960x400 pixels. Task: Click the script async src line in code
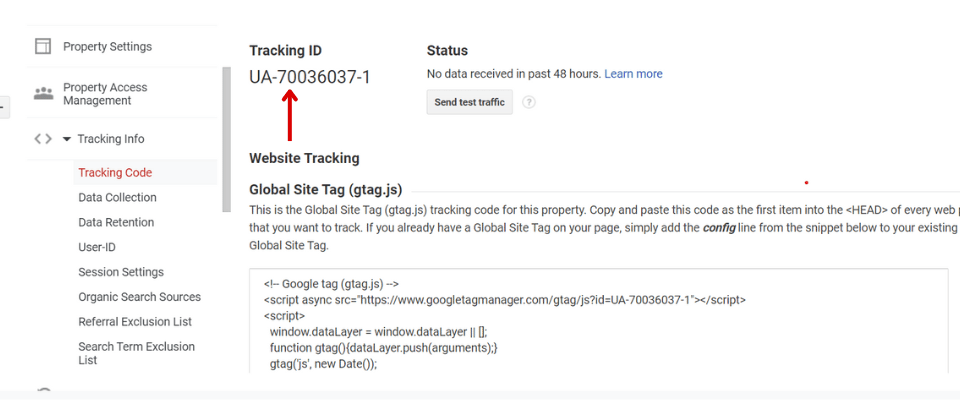[x=504, y=300]
